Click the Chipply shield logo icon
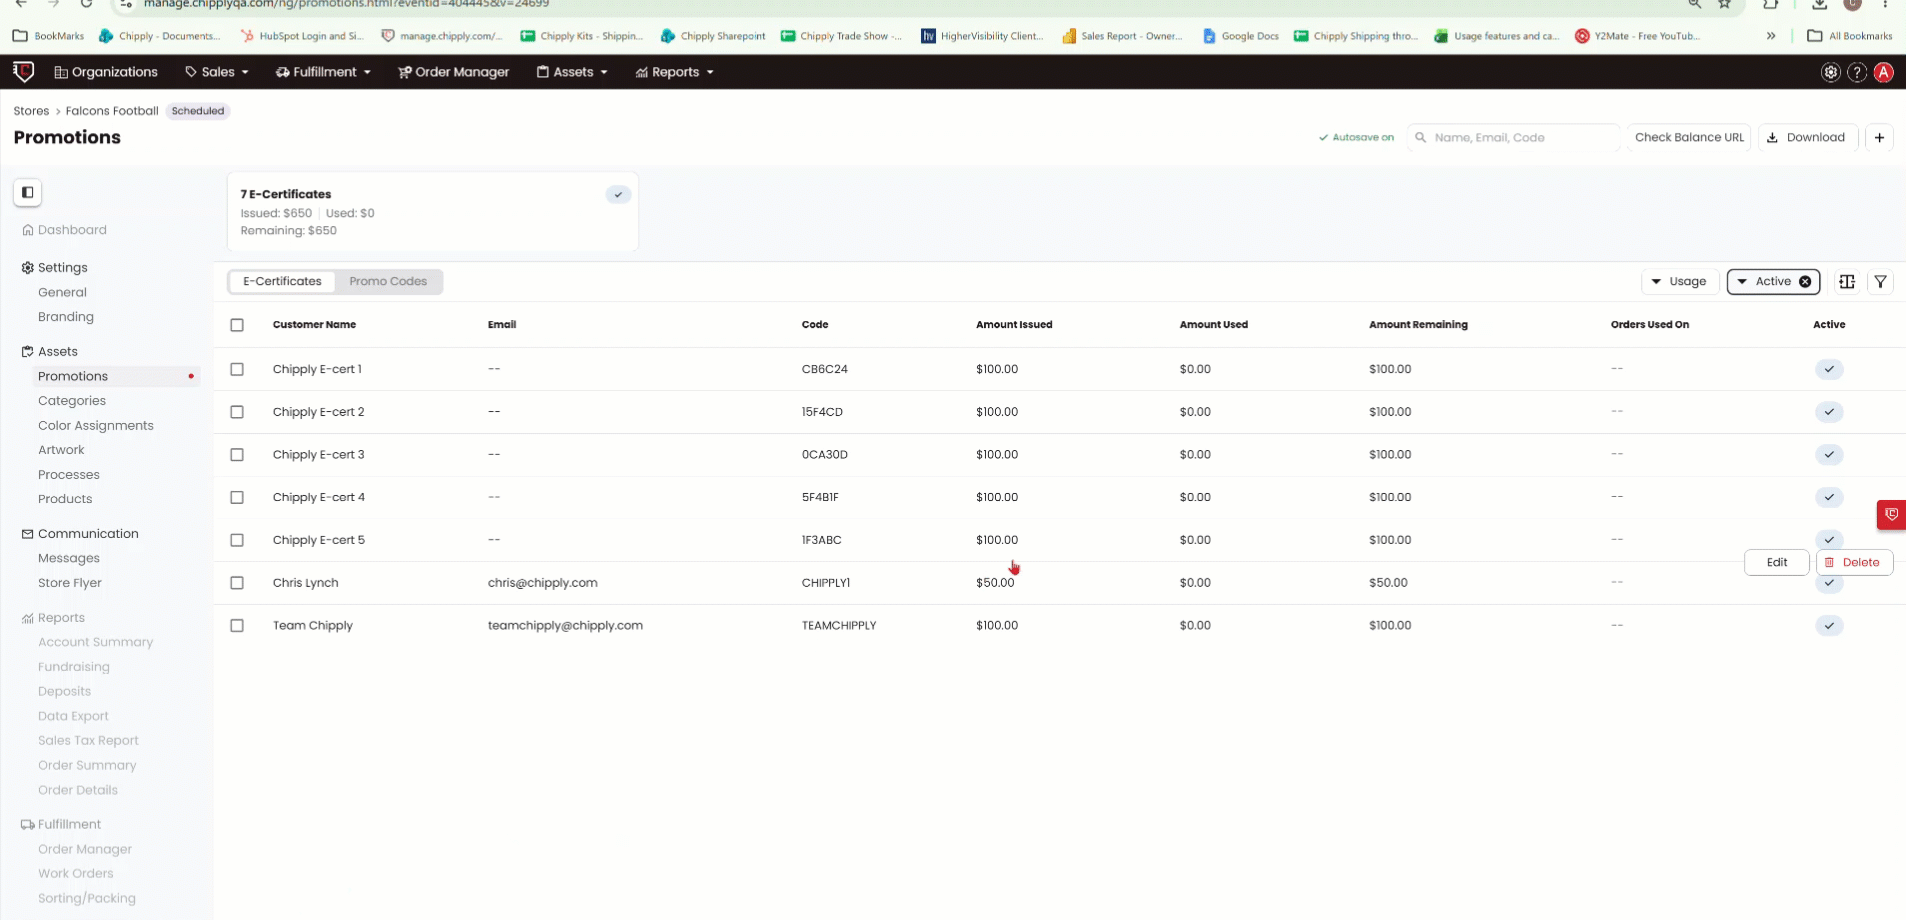The image size is (1906, 920). (x=24, y=72)
